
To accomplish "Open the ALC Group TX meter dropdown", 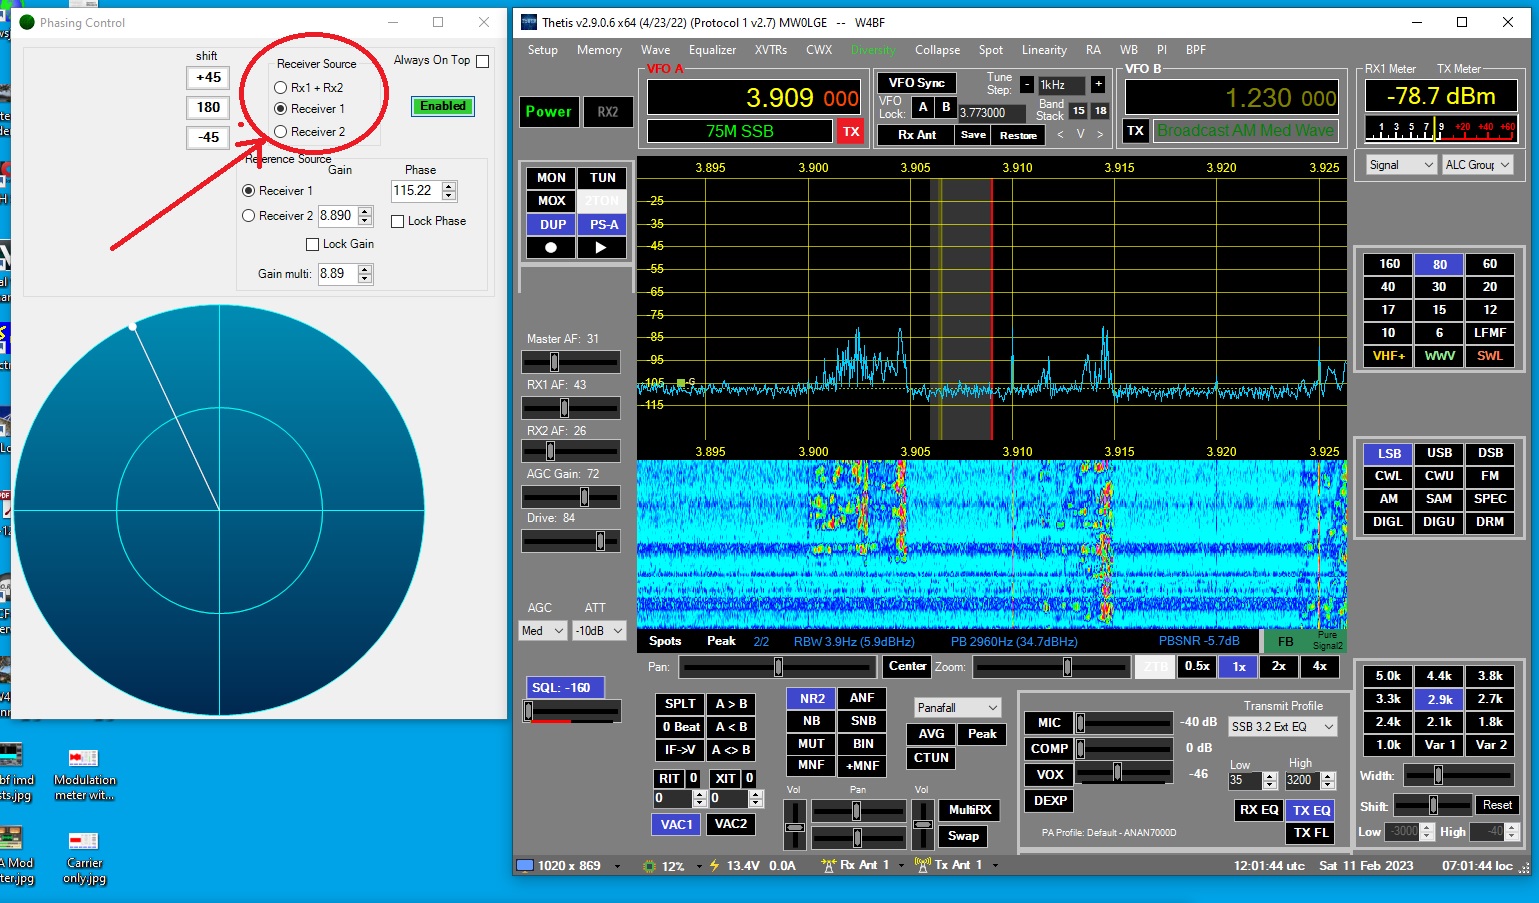I will (x=1477, y=165).
